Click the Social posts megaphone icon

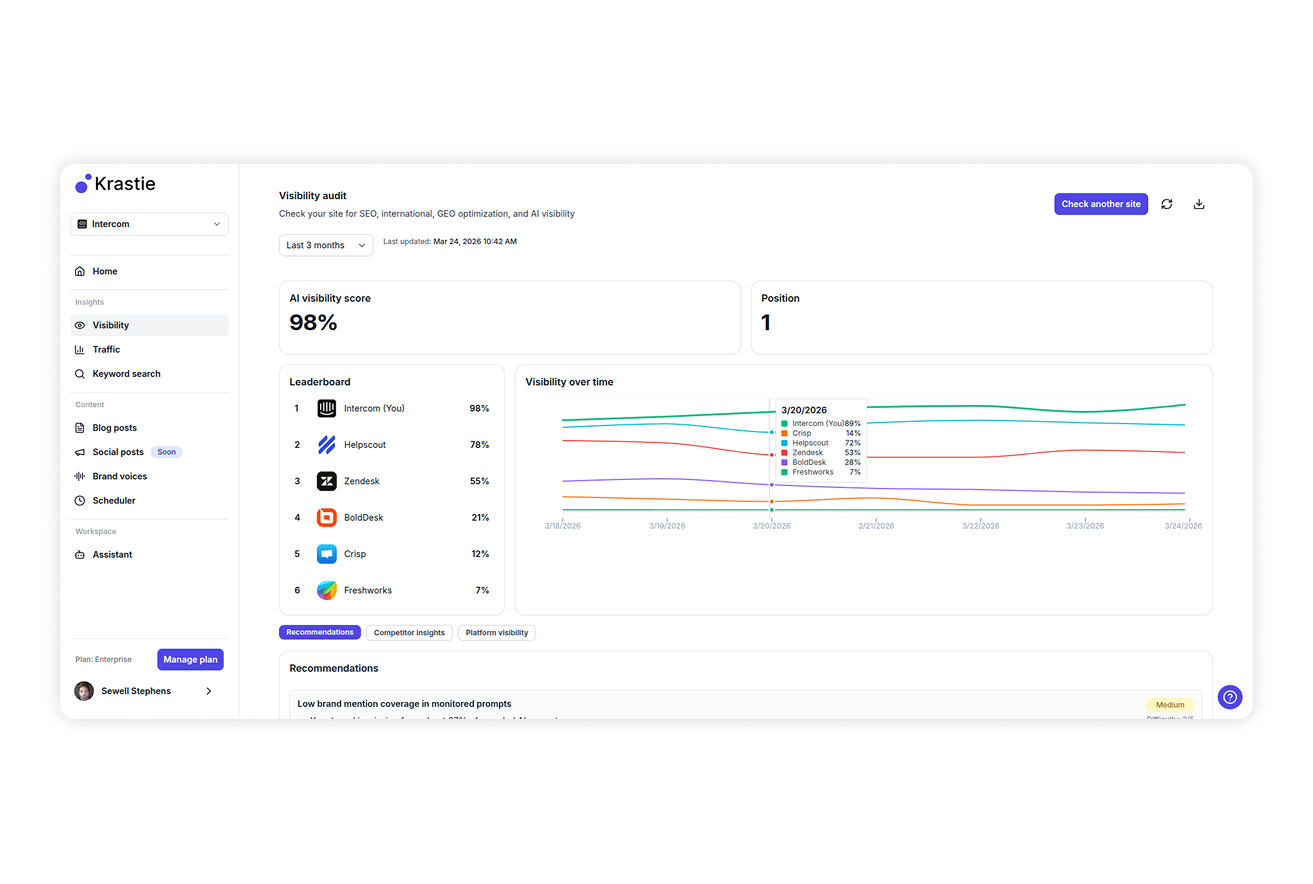[x=80, y=452]
